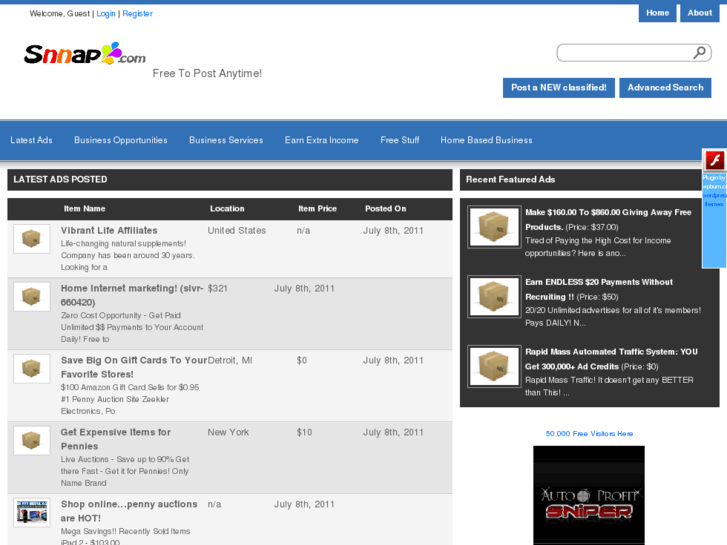This screenshot has height=545, width=727.
Task: Open the About tab
Action: click(700, 13)
